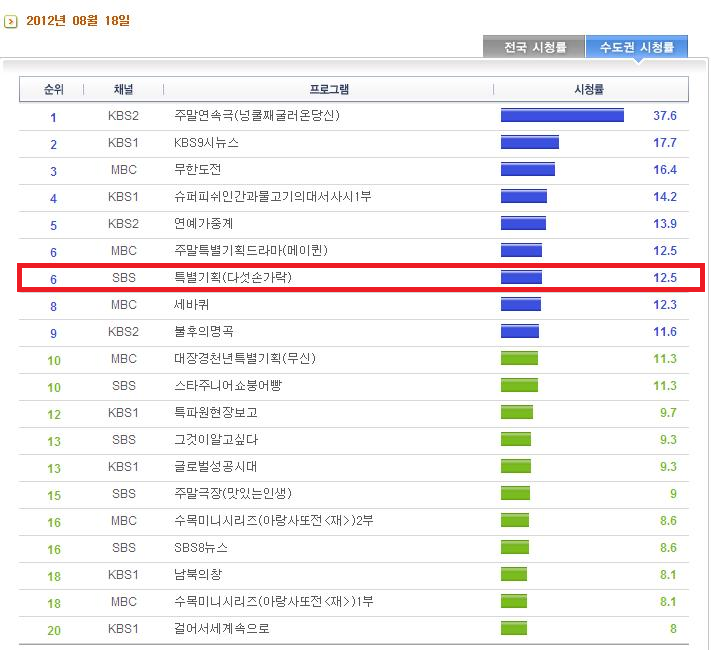Click channel MBC in the 세바퀴 row
This screenshot has width=711, height=650.
pos(124,305)
